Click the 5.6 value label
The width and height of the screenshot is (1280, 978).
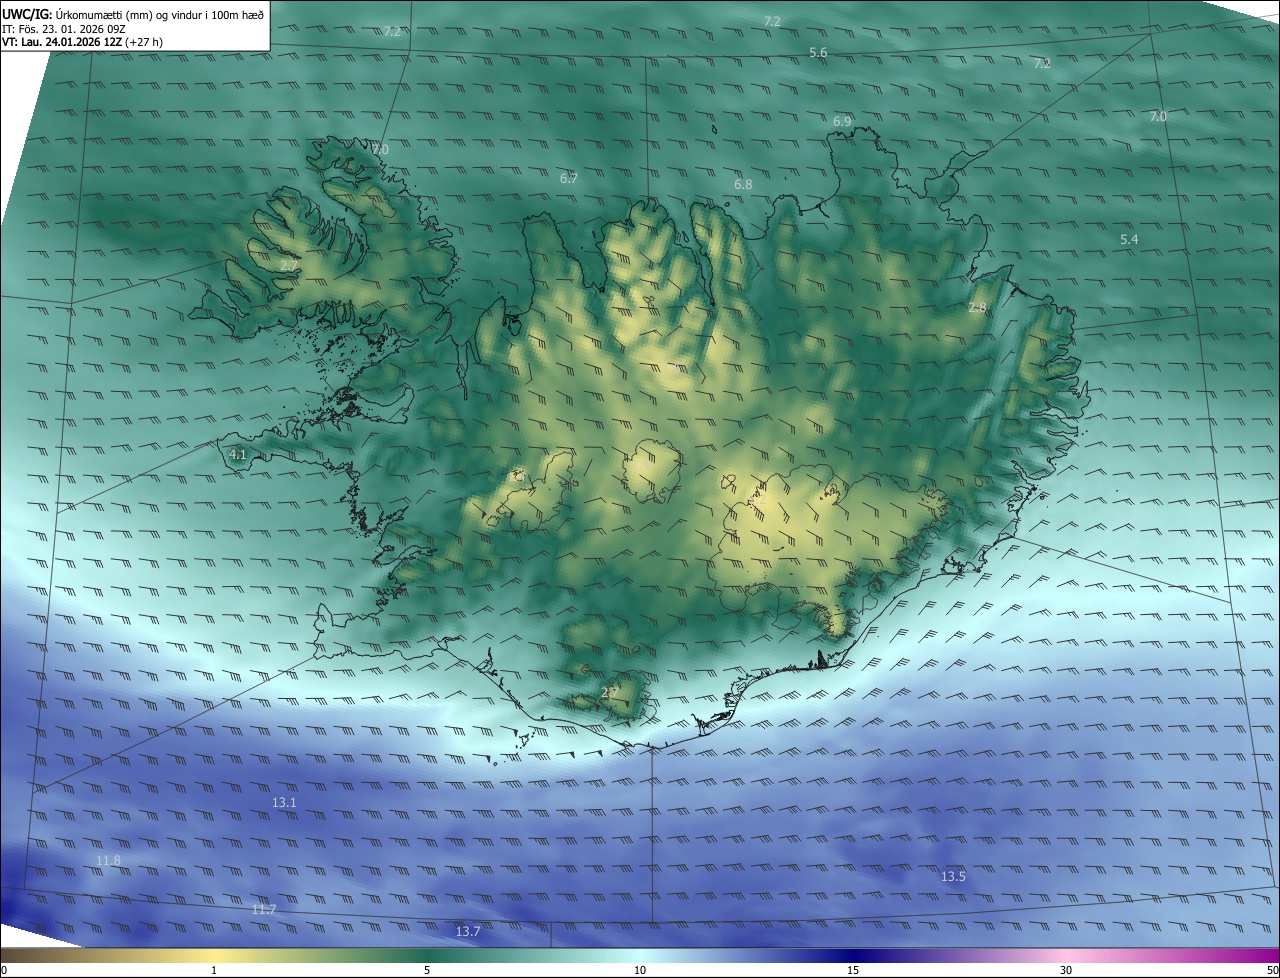tap(818, 52)
